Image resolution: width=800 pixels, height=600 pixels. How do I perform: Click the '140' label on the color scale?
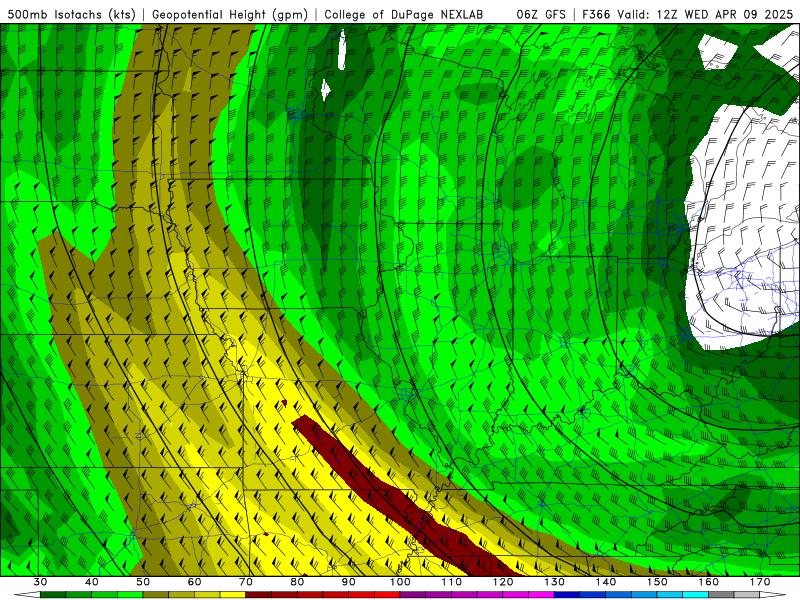click(x=606, y=582)
